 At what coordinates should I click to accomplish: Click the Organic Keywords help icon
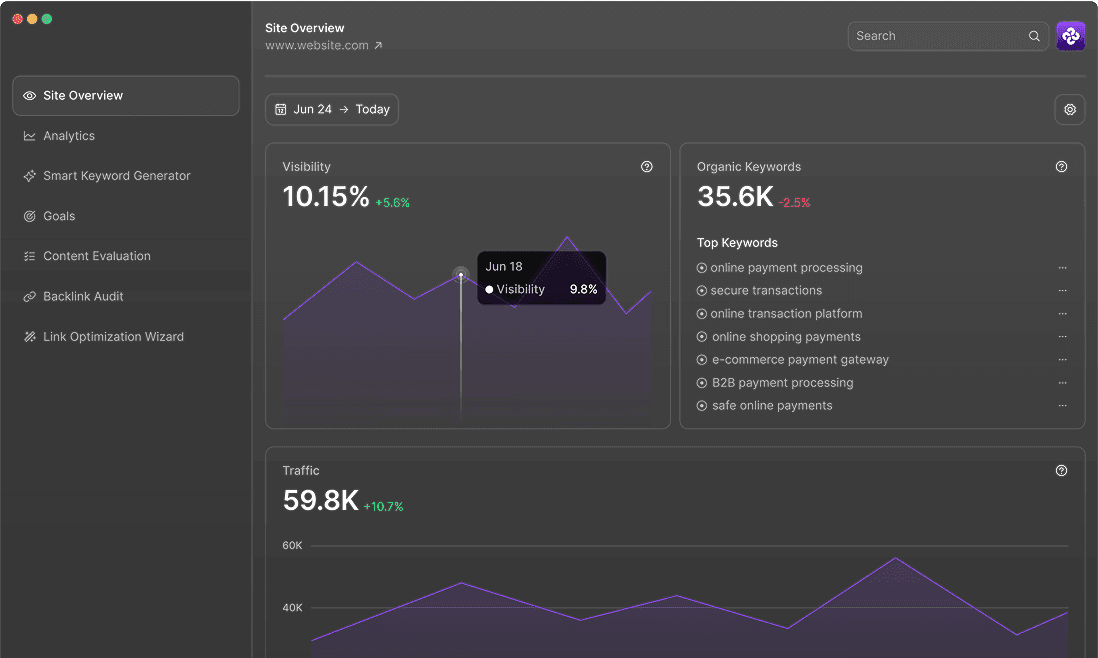1061,167
